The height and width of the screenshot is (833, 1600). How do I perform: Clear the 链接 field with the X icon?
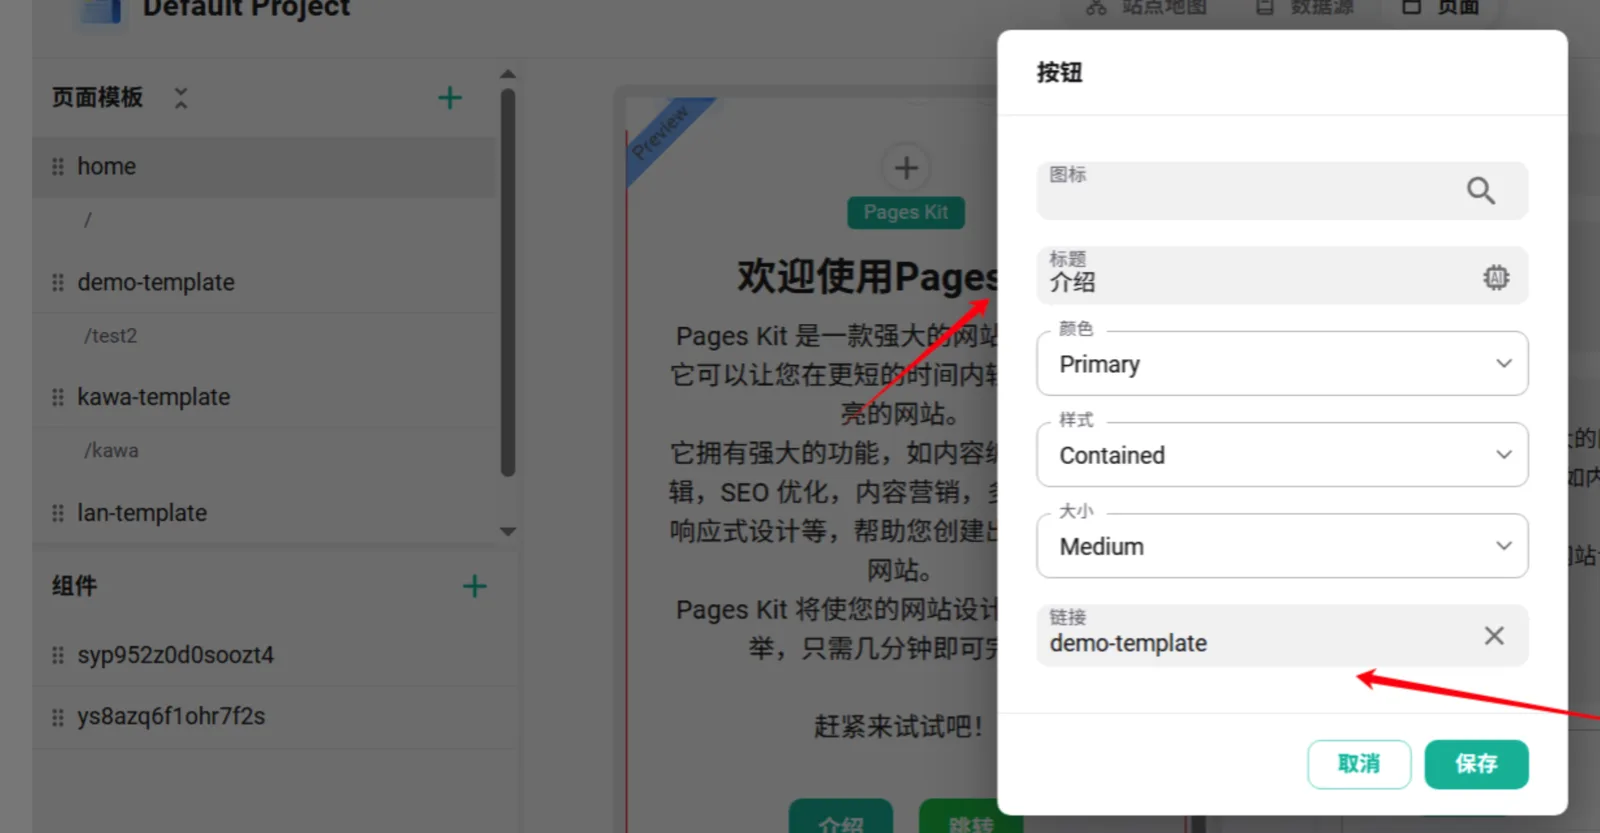pyautogui.click(x=1494, y=636)
